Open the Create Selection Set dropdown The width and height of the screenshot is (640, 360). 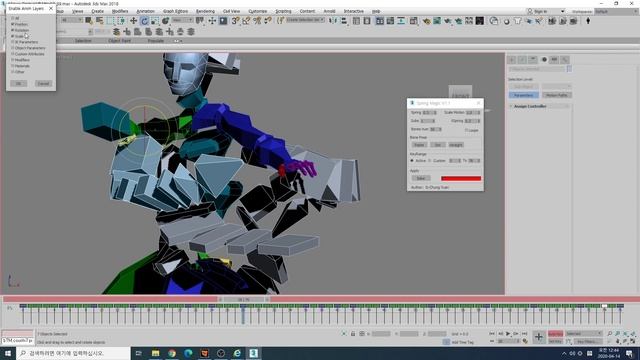coord(305,20)
